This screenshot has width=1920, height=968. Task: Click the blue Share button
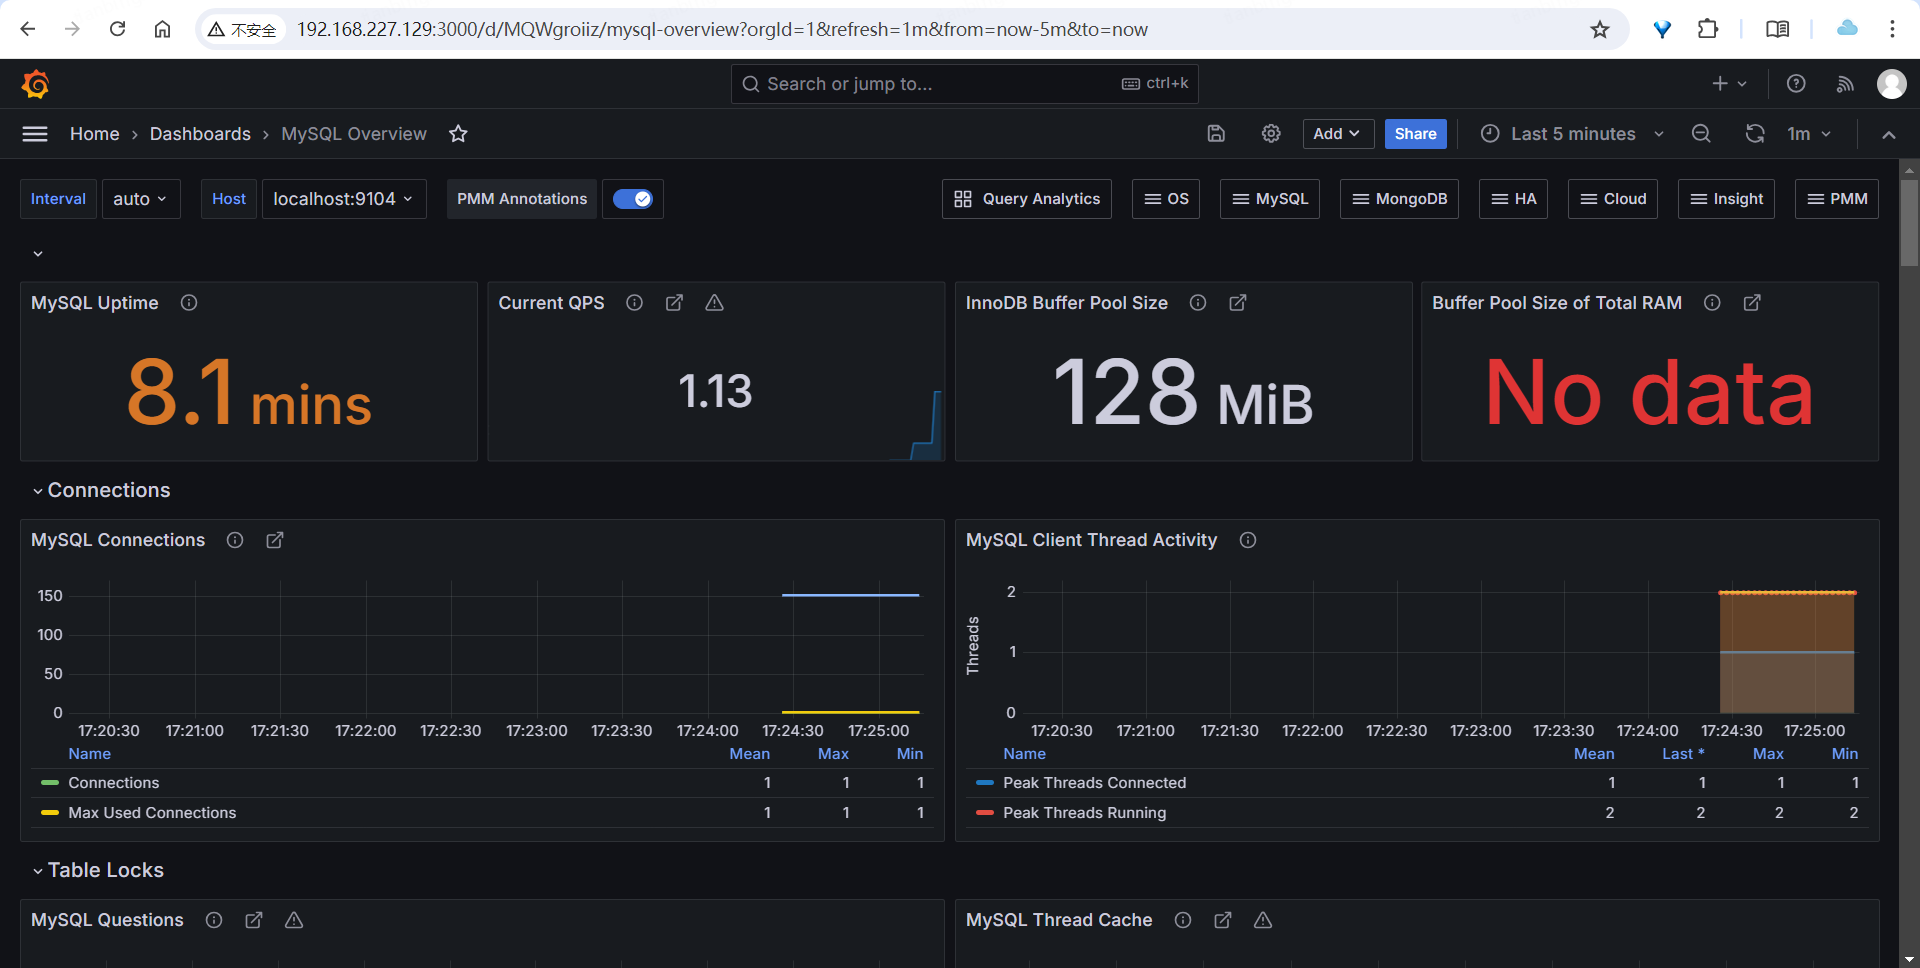pos(1415,134)
